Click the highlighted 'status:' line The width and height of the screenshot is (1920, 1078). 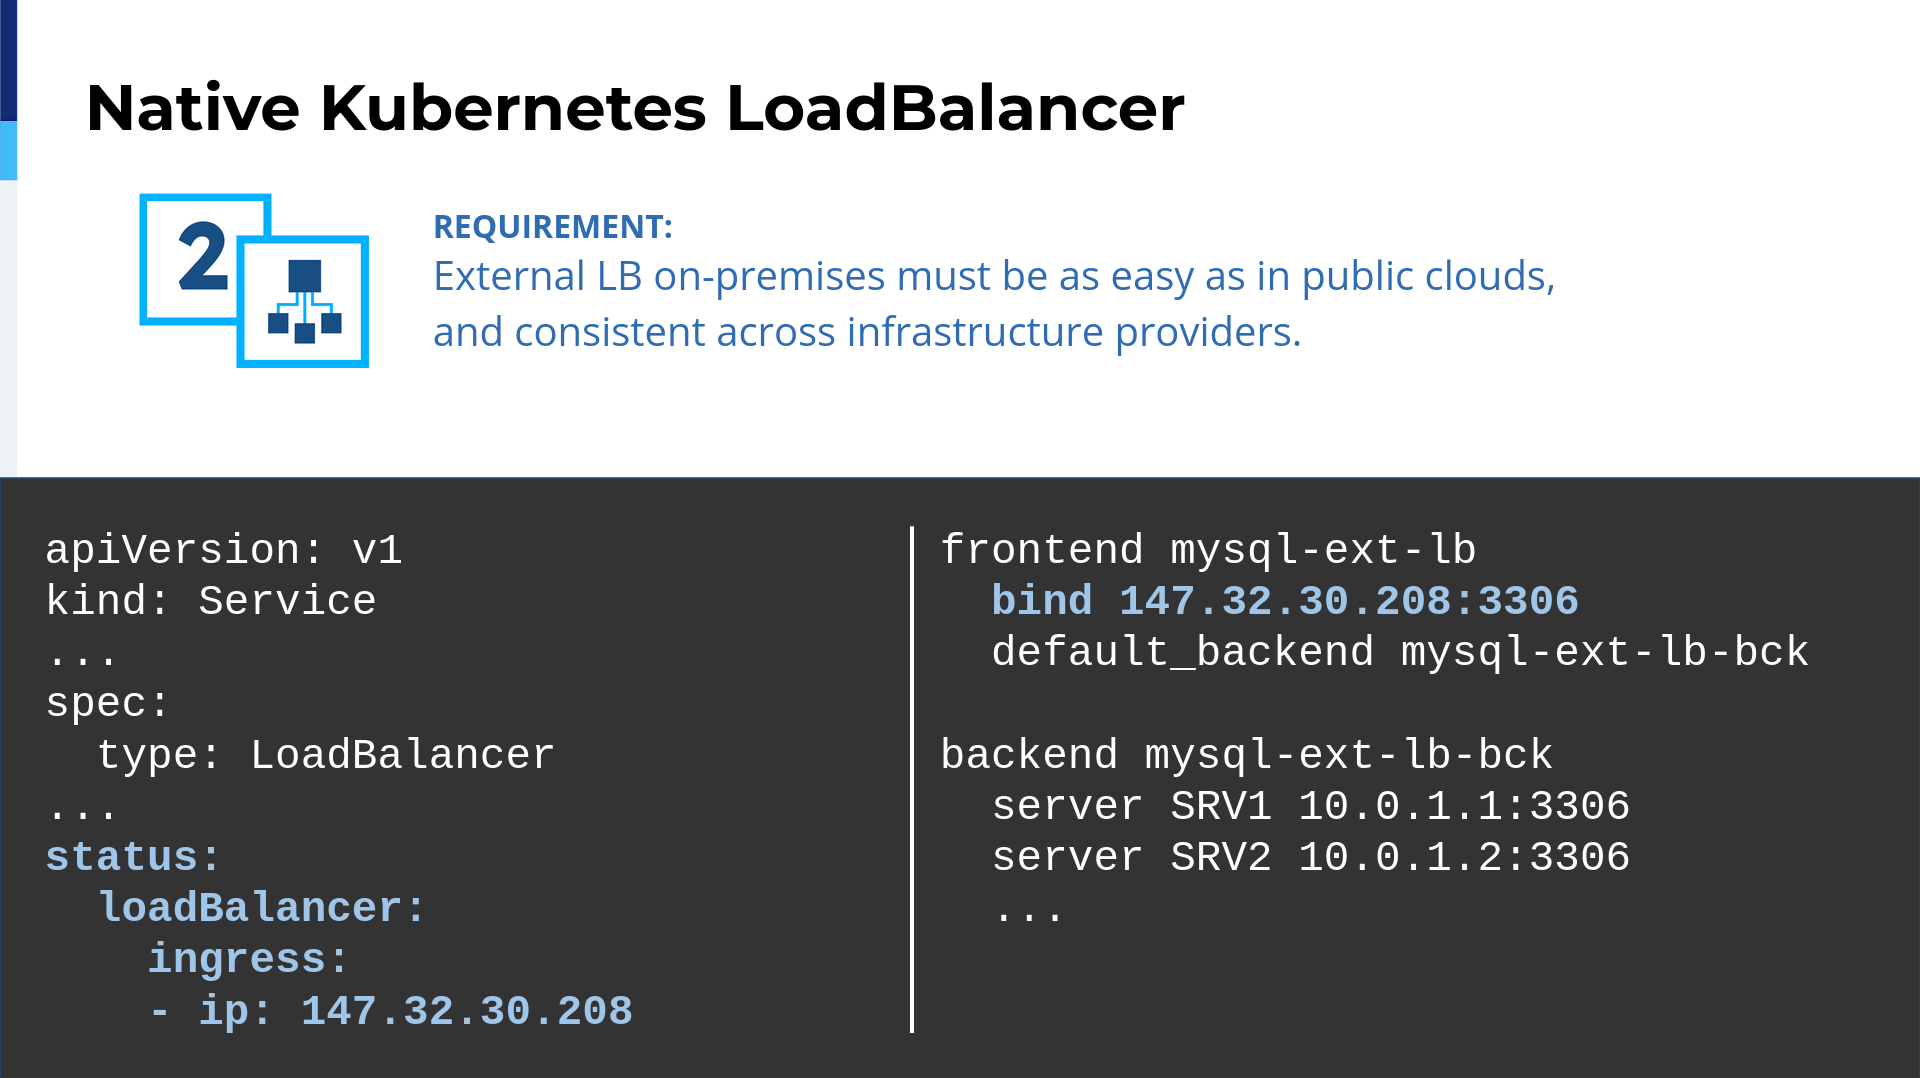pos(133,857)
